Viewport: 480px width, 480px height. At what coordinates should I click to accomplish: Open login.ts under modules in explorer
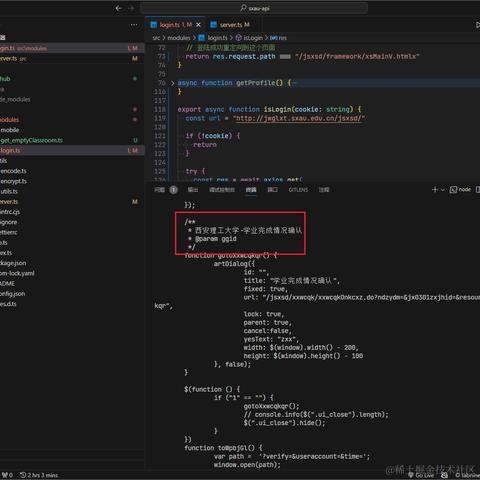click(x=72, y=151)
